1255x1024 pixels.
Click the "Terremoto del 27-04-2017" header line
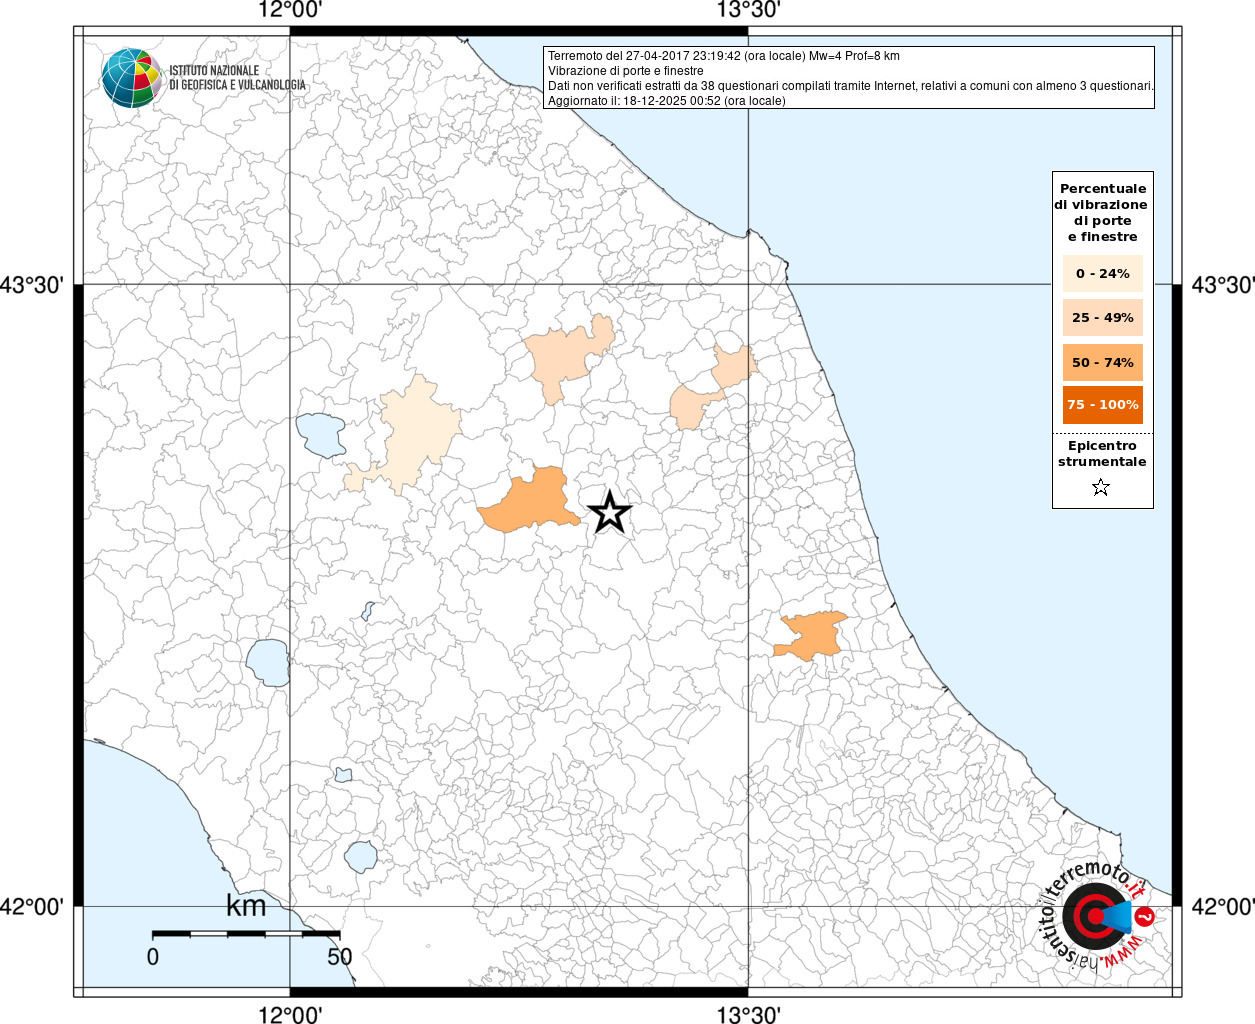click(x=724, y=56)
